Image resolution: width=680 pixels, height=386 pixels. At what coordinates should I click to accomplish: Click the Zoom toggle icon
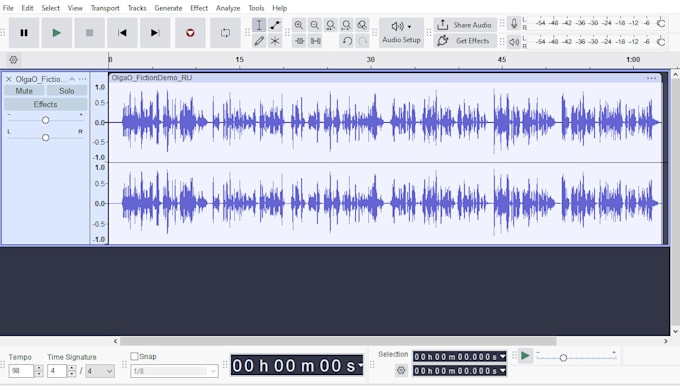pyautogui.click(x=362, y=25)
